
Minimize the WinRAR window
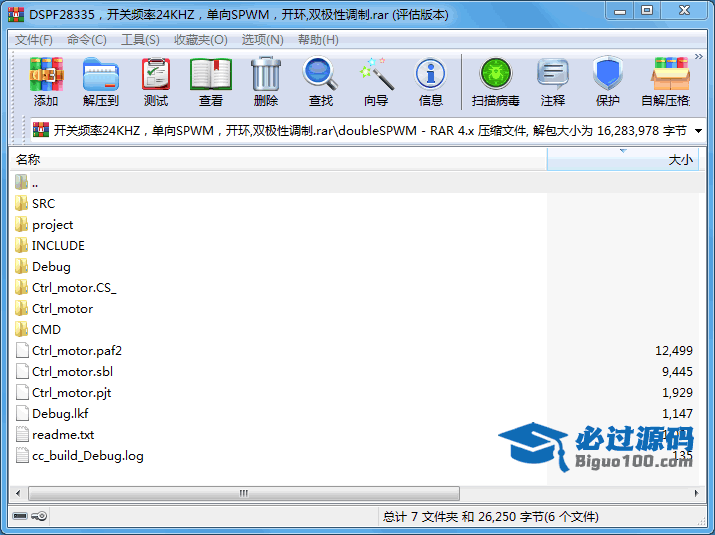(x=620, y=11)
